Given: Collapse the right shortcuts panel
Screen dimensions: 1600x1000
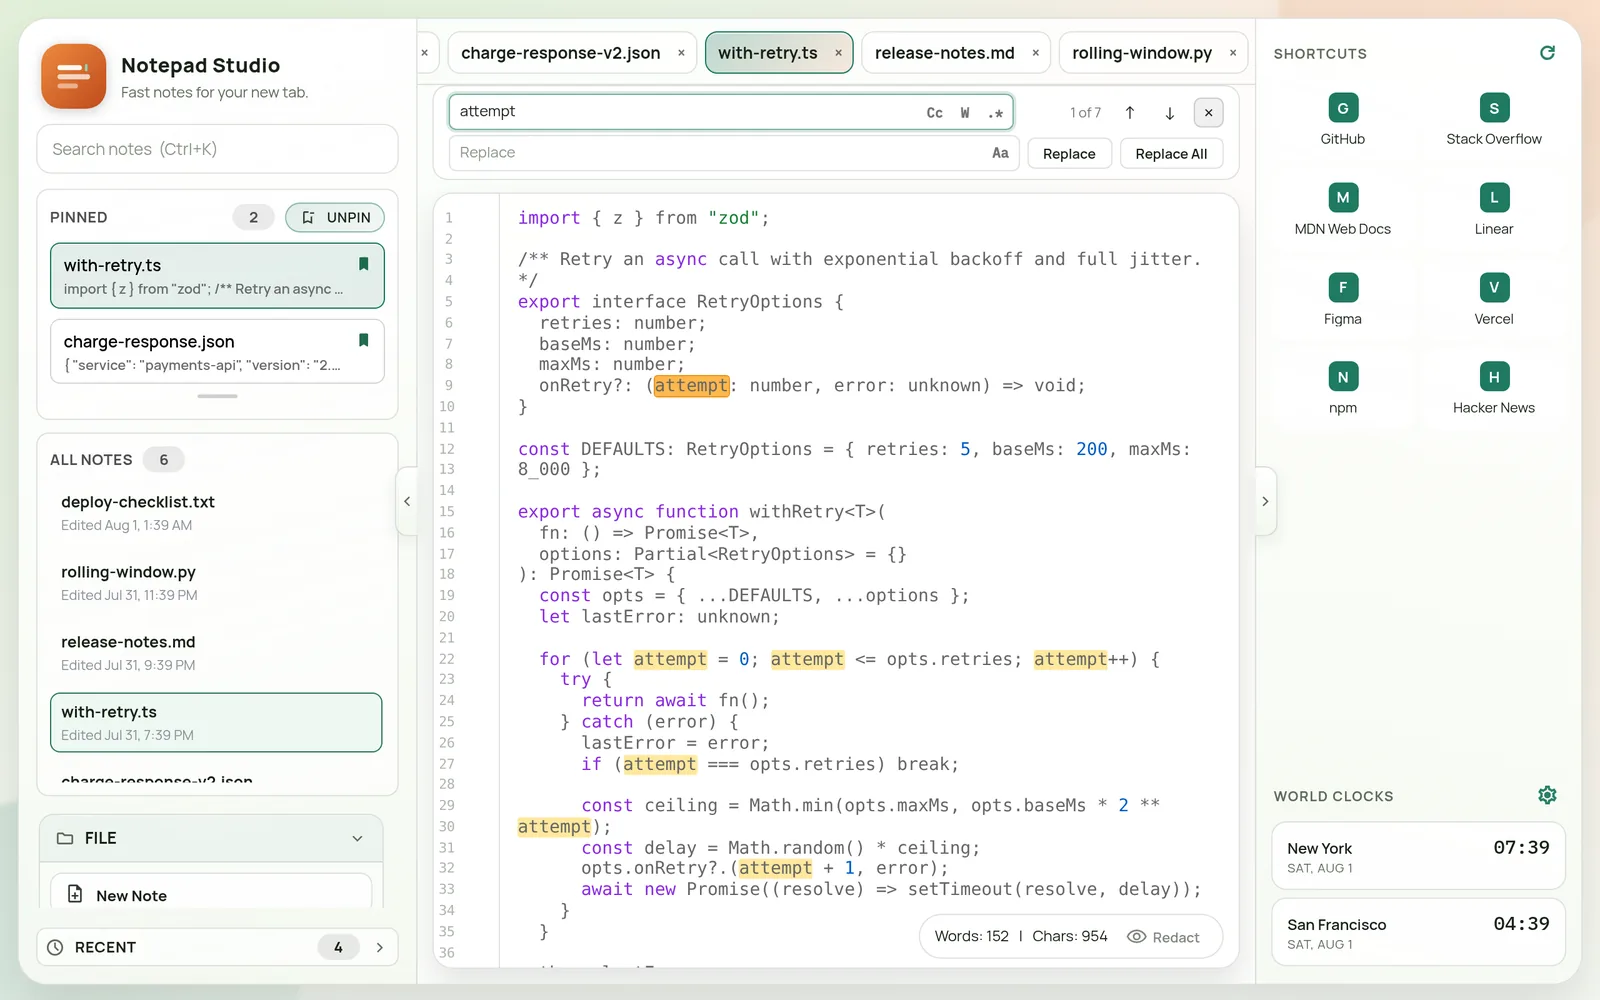Looking at the screenshot, I should [1265, 501].
